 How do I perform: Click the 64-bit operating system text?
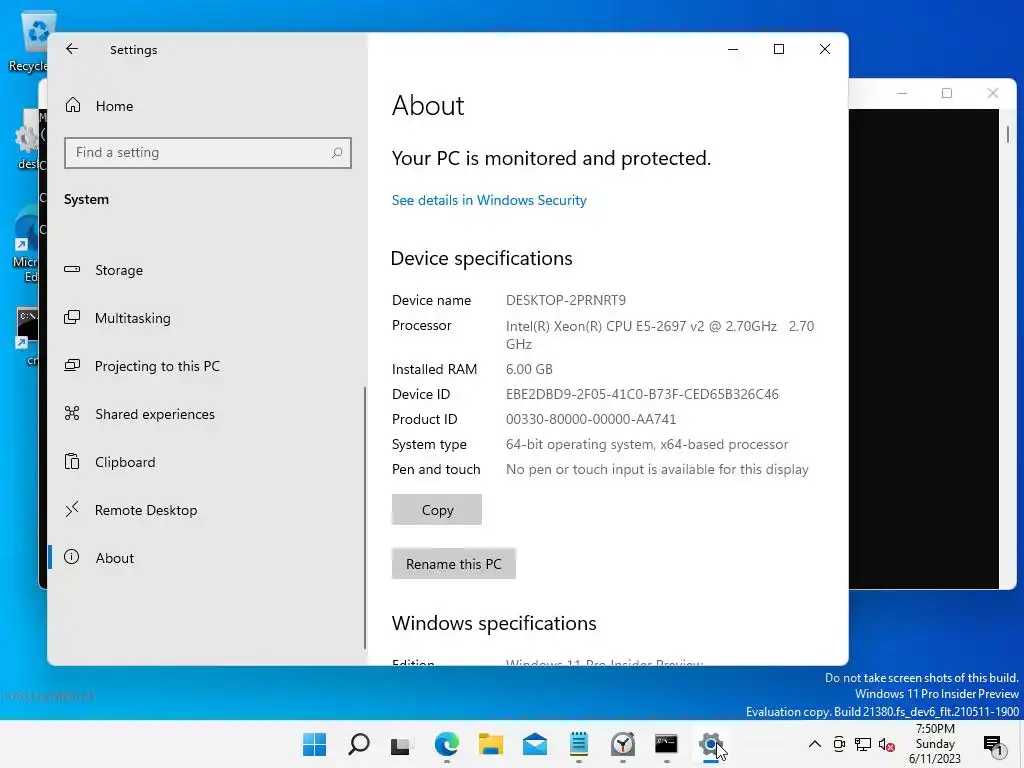647,445
